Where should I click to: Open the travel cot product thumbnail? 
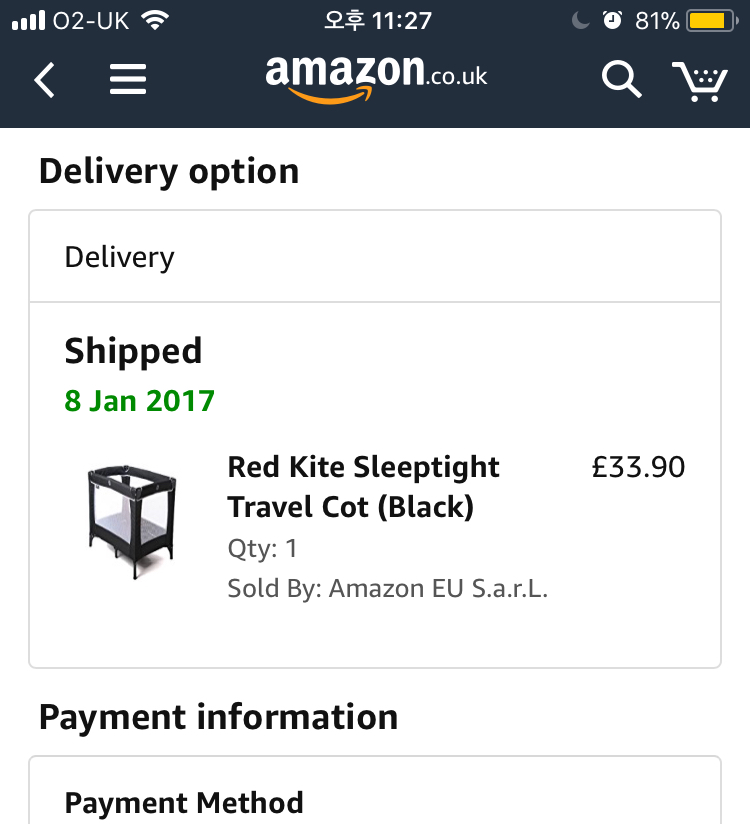132,521
